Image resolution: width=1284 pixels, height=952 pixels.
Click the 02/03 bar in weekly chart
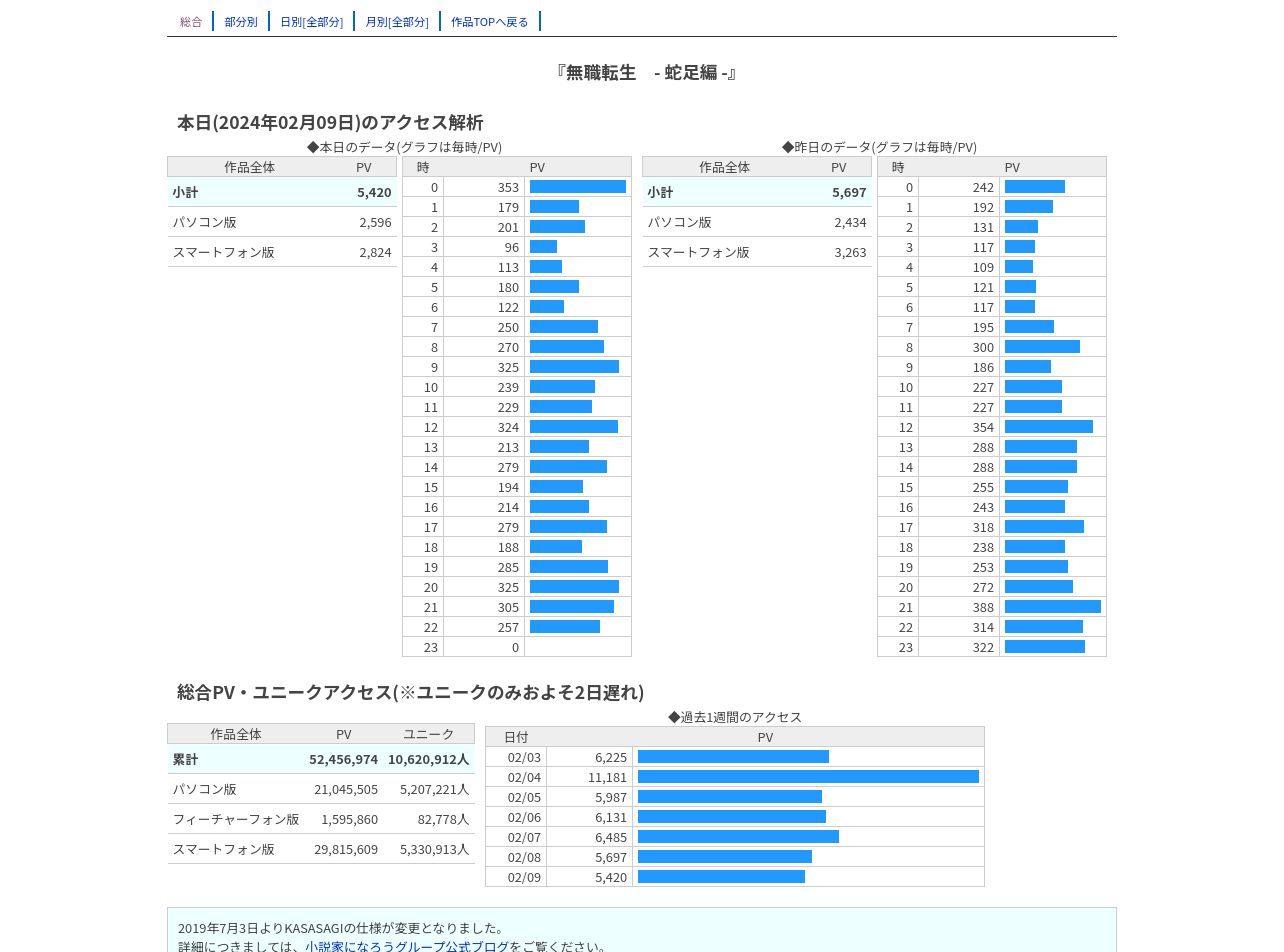pyautogui.click(x=733, y=757)
